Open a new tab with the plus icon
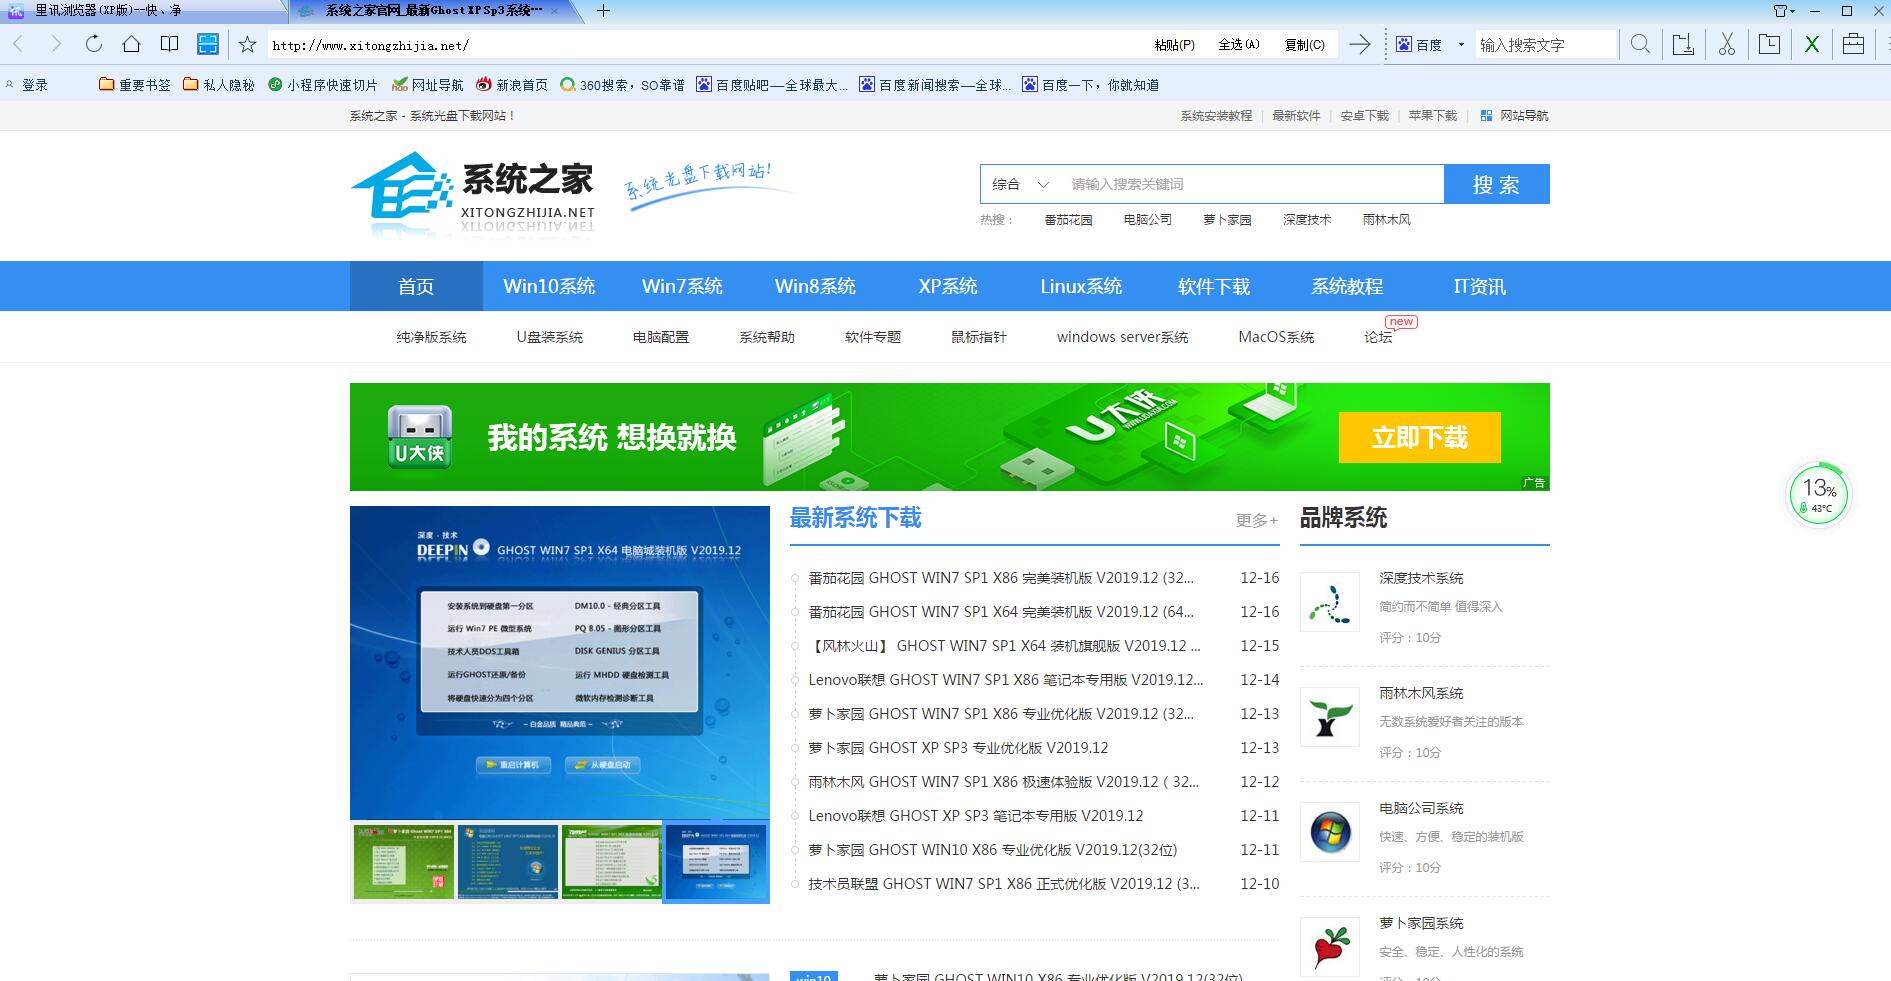The image size is (1891, 981). pos(603,11)
